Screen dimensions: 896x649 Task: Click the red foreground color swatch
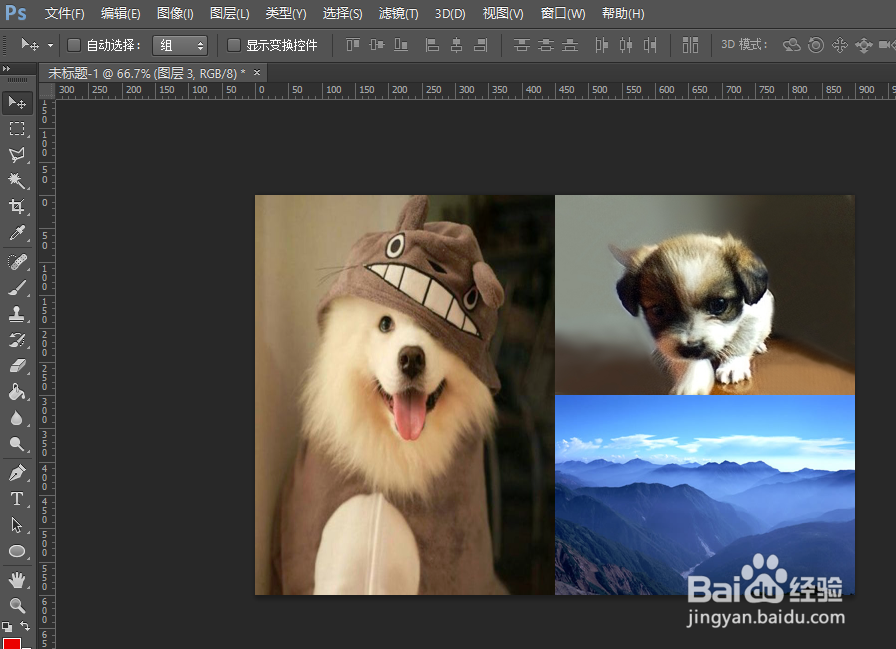pyautogui.click(x=12, y=643)
